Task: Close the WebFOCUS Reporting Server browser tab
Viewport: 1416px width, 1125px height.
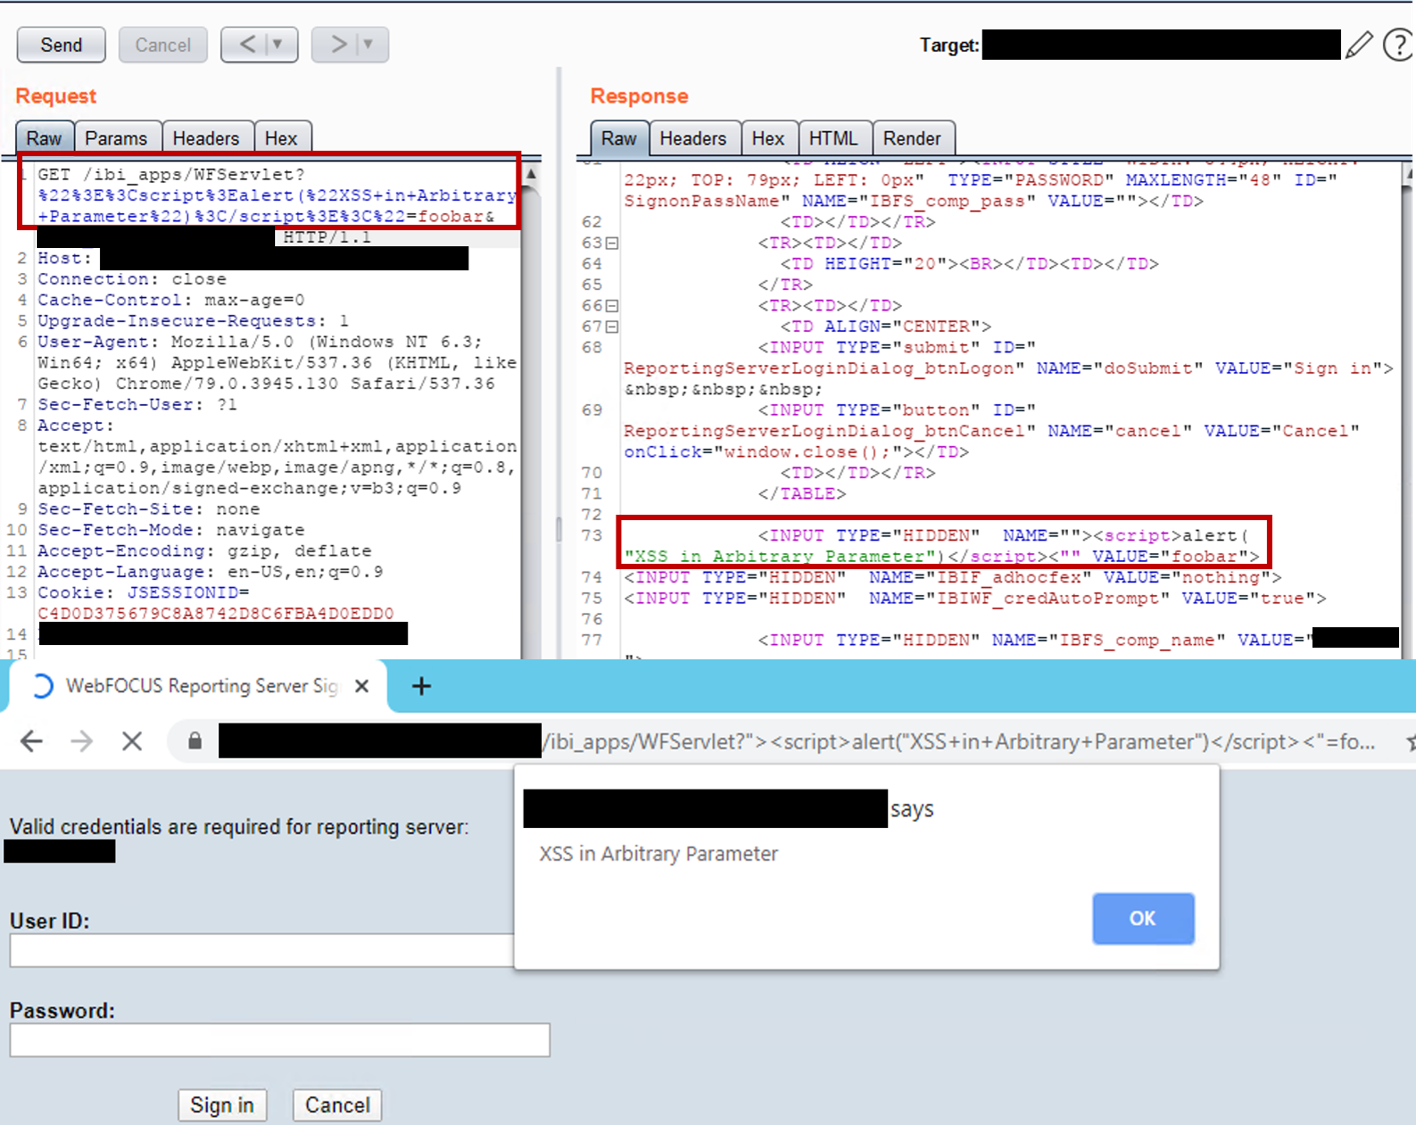Action: coord(362,686)
